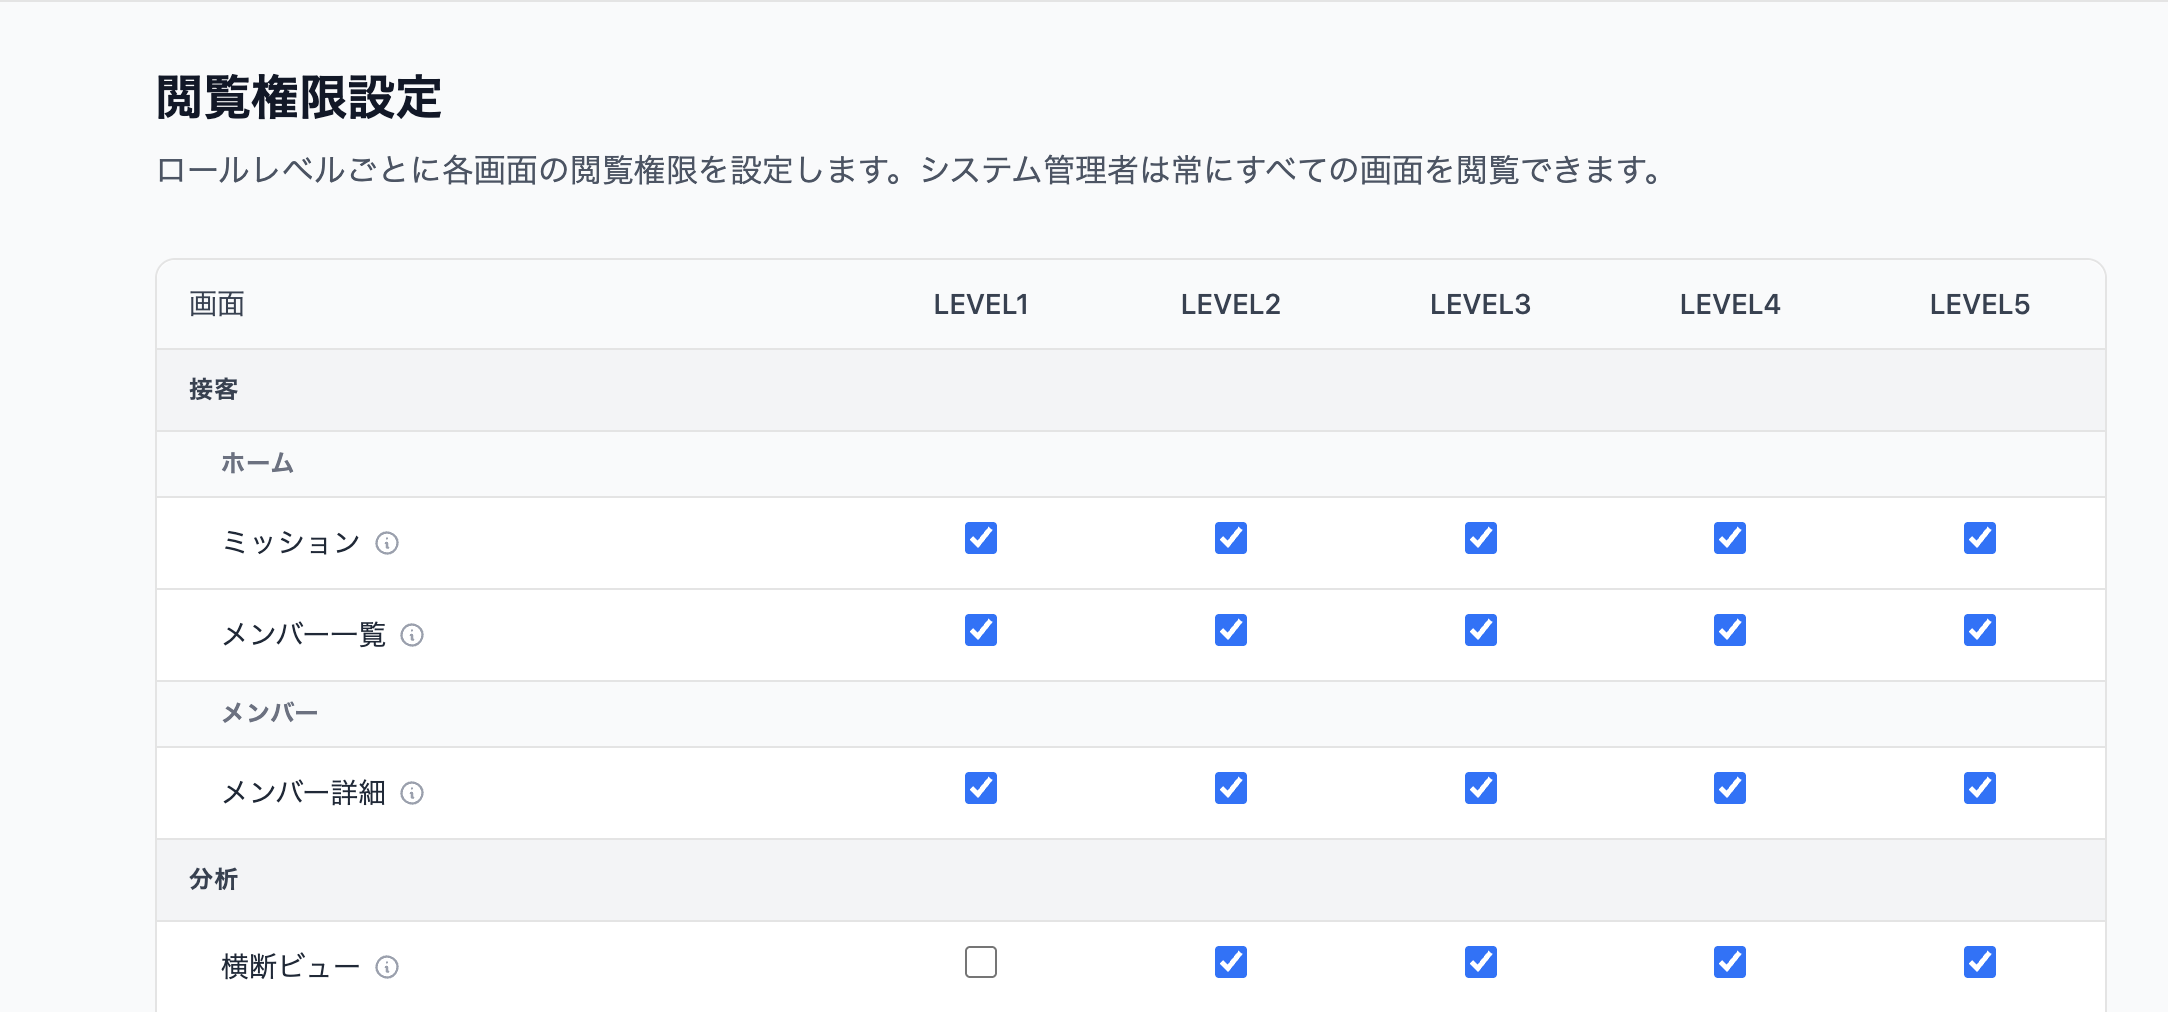Image resolution: width=2168 pixels, height=1012 pixels.
Task: Uncheck メンバー一覧 for LEVEL3
Action: point(1481,630)
